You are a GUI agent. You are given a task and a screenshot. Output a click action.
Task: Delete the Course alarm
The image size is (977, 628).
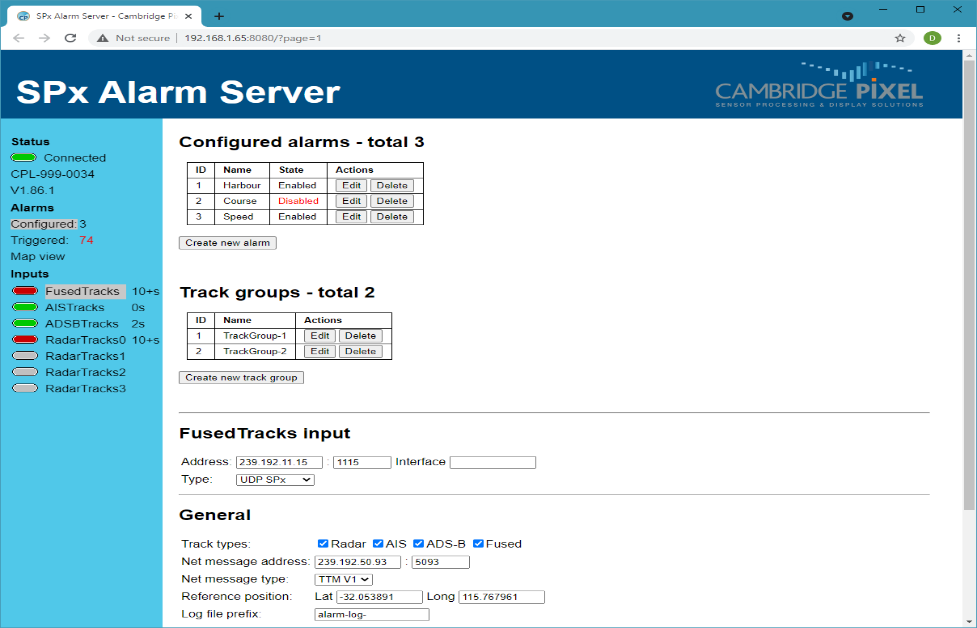pos(392,201)
